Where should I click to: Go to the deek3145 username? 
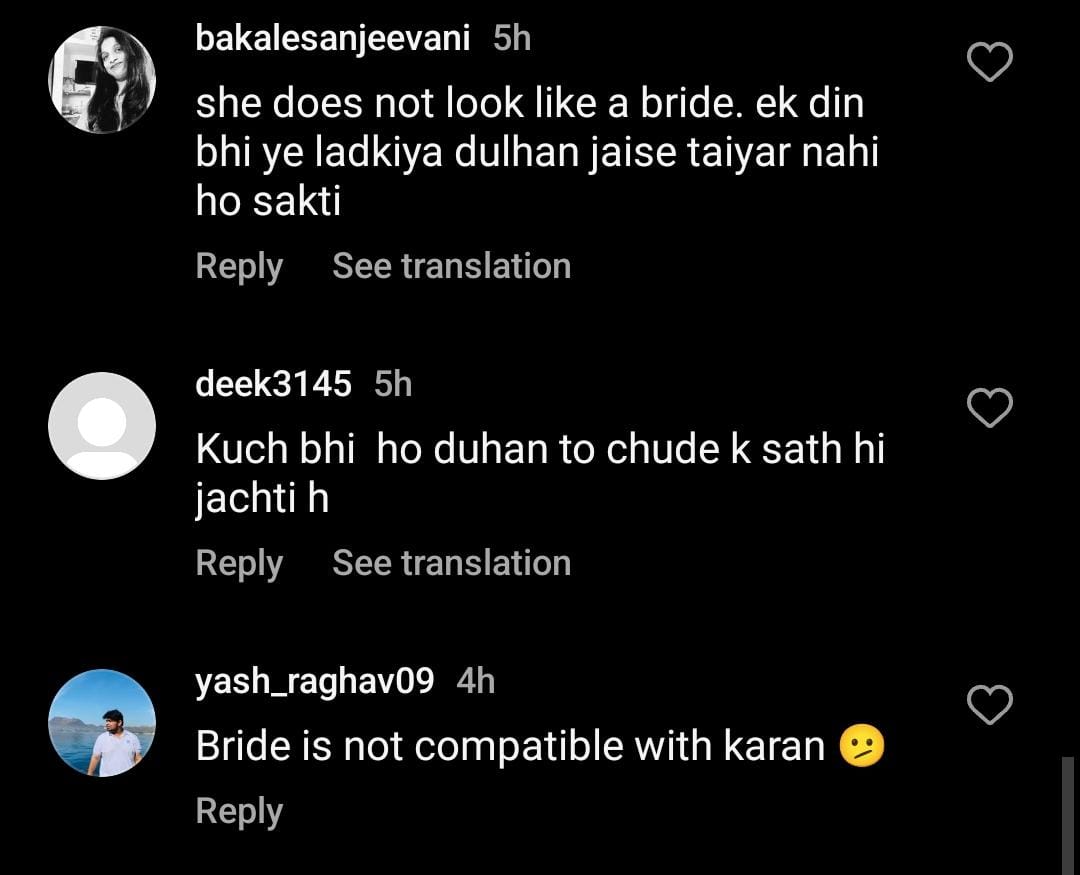click(274, 383)
